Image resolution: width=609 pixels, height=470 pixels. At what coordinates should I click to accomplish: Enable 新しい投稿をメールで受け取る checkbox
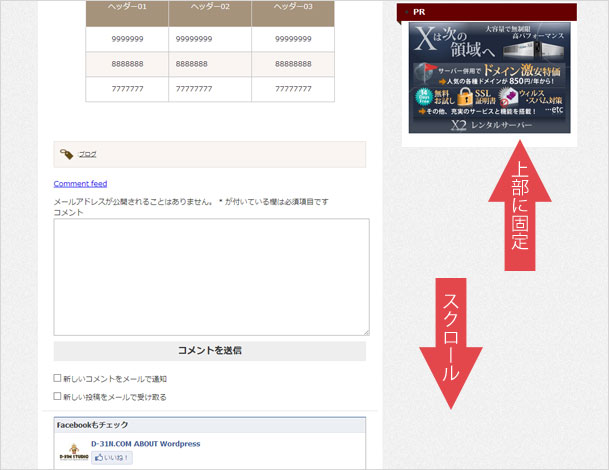pos(57,396)
